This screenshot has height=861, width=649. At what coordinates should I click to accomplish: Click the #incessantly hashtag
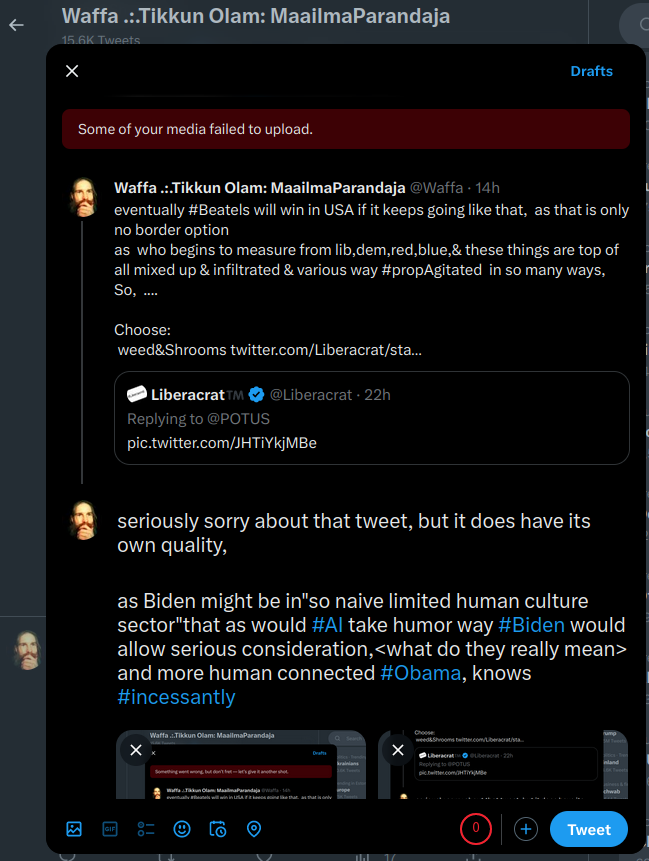pyautogui.click(x=176, y=697)
